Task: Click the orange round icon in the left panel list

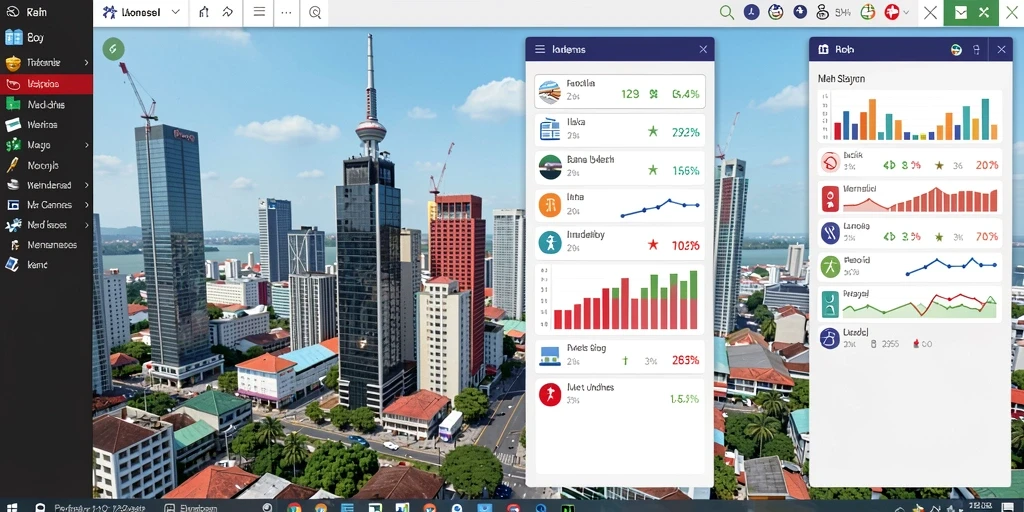Action: [x=550, y=205]
